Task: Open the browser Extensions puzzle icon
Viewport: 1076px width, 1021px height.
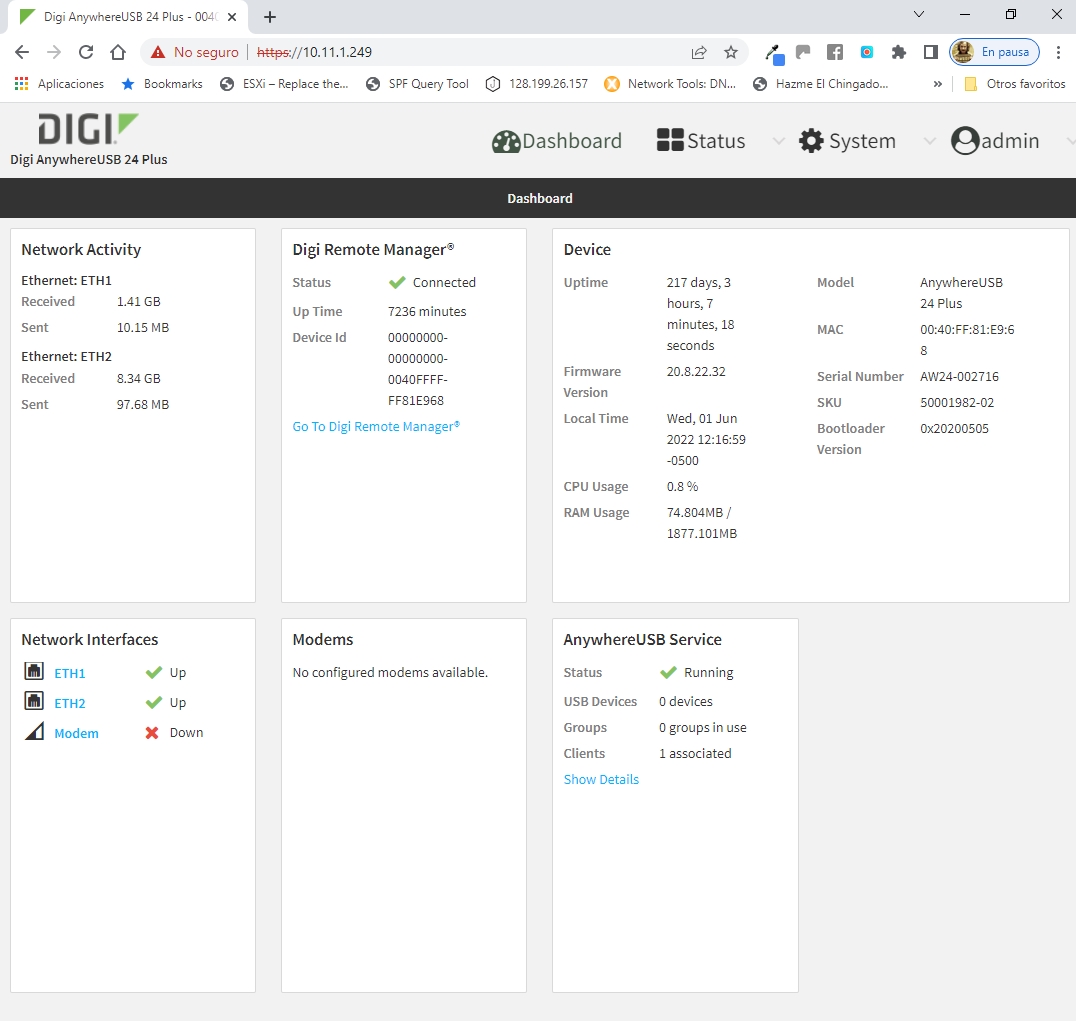Action: [x=899, y=52]
